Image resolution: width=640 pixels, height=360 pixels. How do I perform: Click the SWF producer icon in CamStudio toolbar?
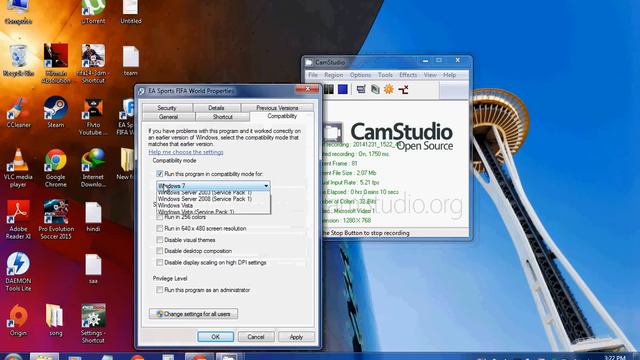[x=403, y=89]
